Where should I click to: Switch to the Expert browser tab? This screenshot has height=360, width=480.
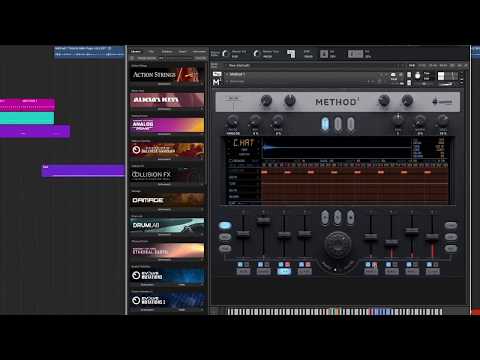183,52
